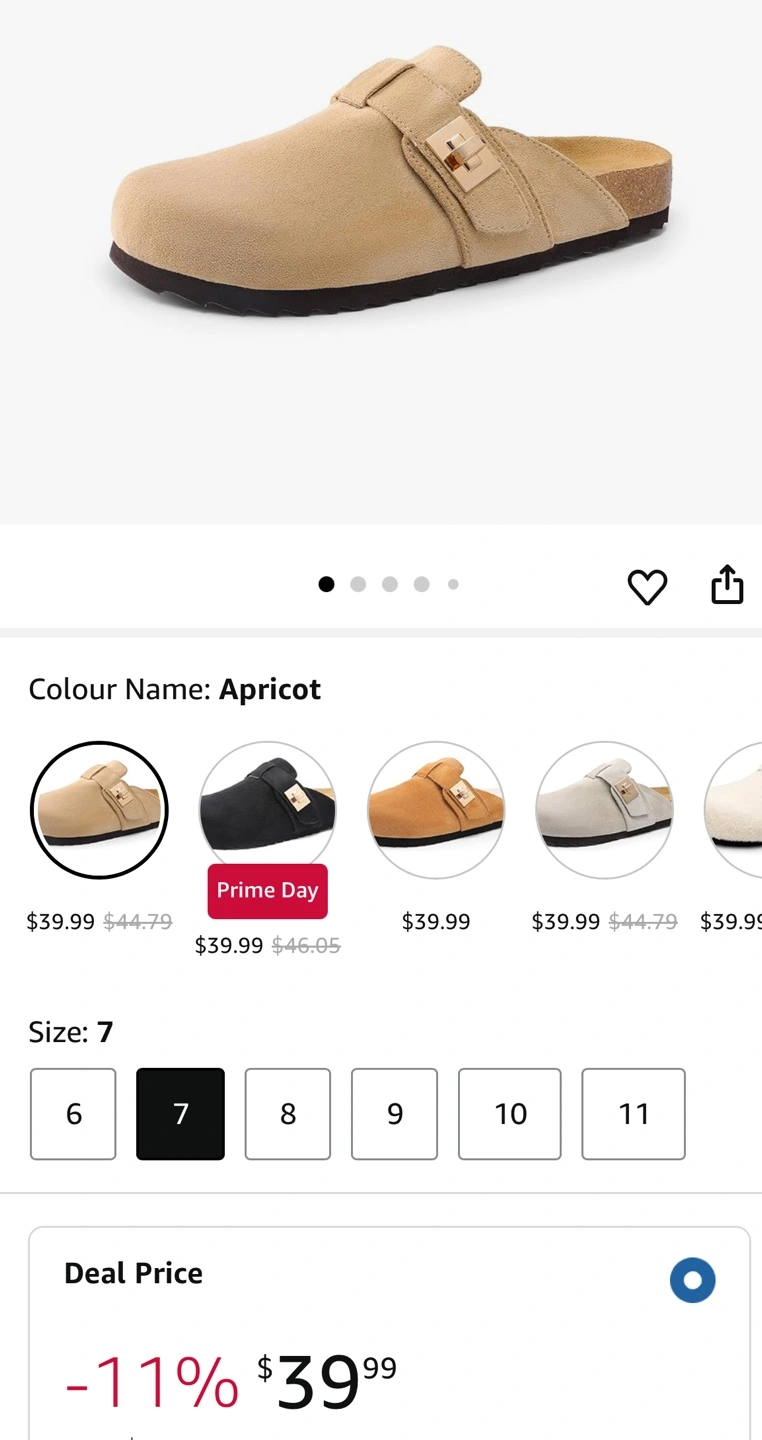The height and width of the screenshot is (1440, 762).
Task: Select size 7
Action: coord(180,1114)
